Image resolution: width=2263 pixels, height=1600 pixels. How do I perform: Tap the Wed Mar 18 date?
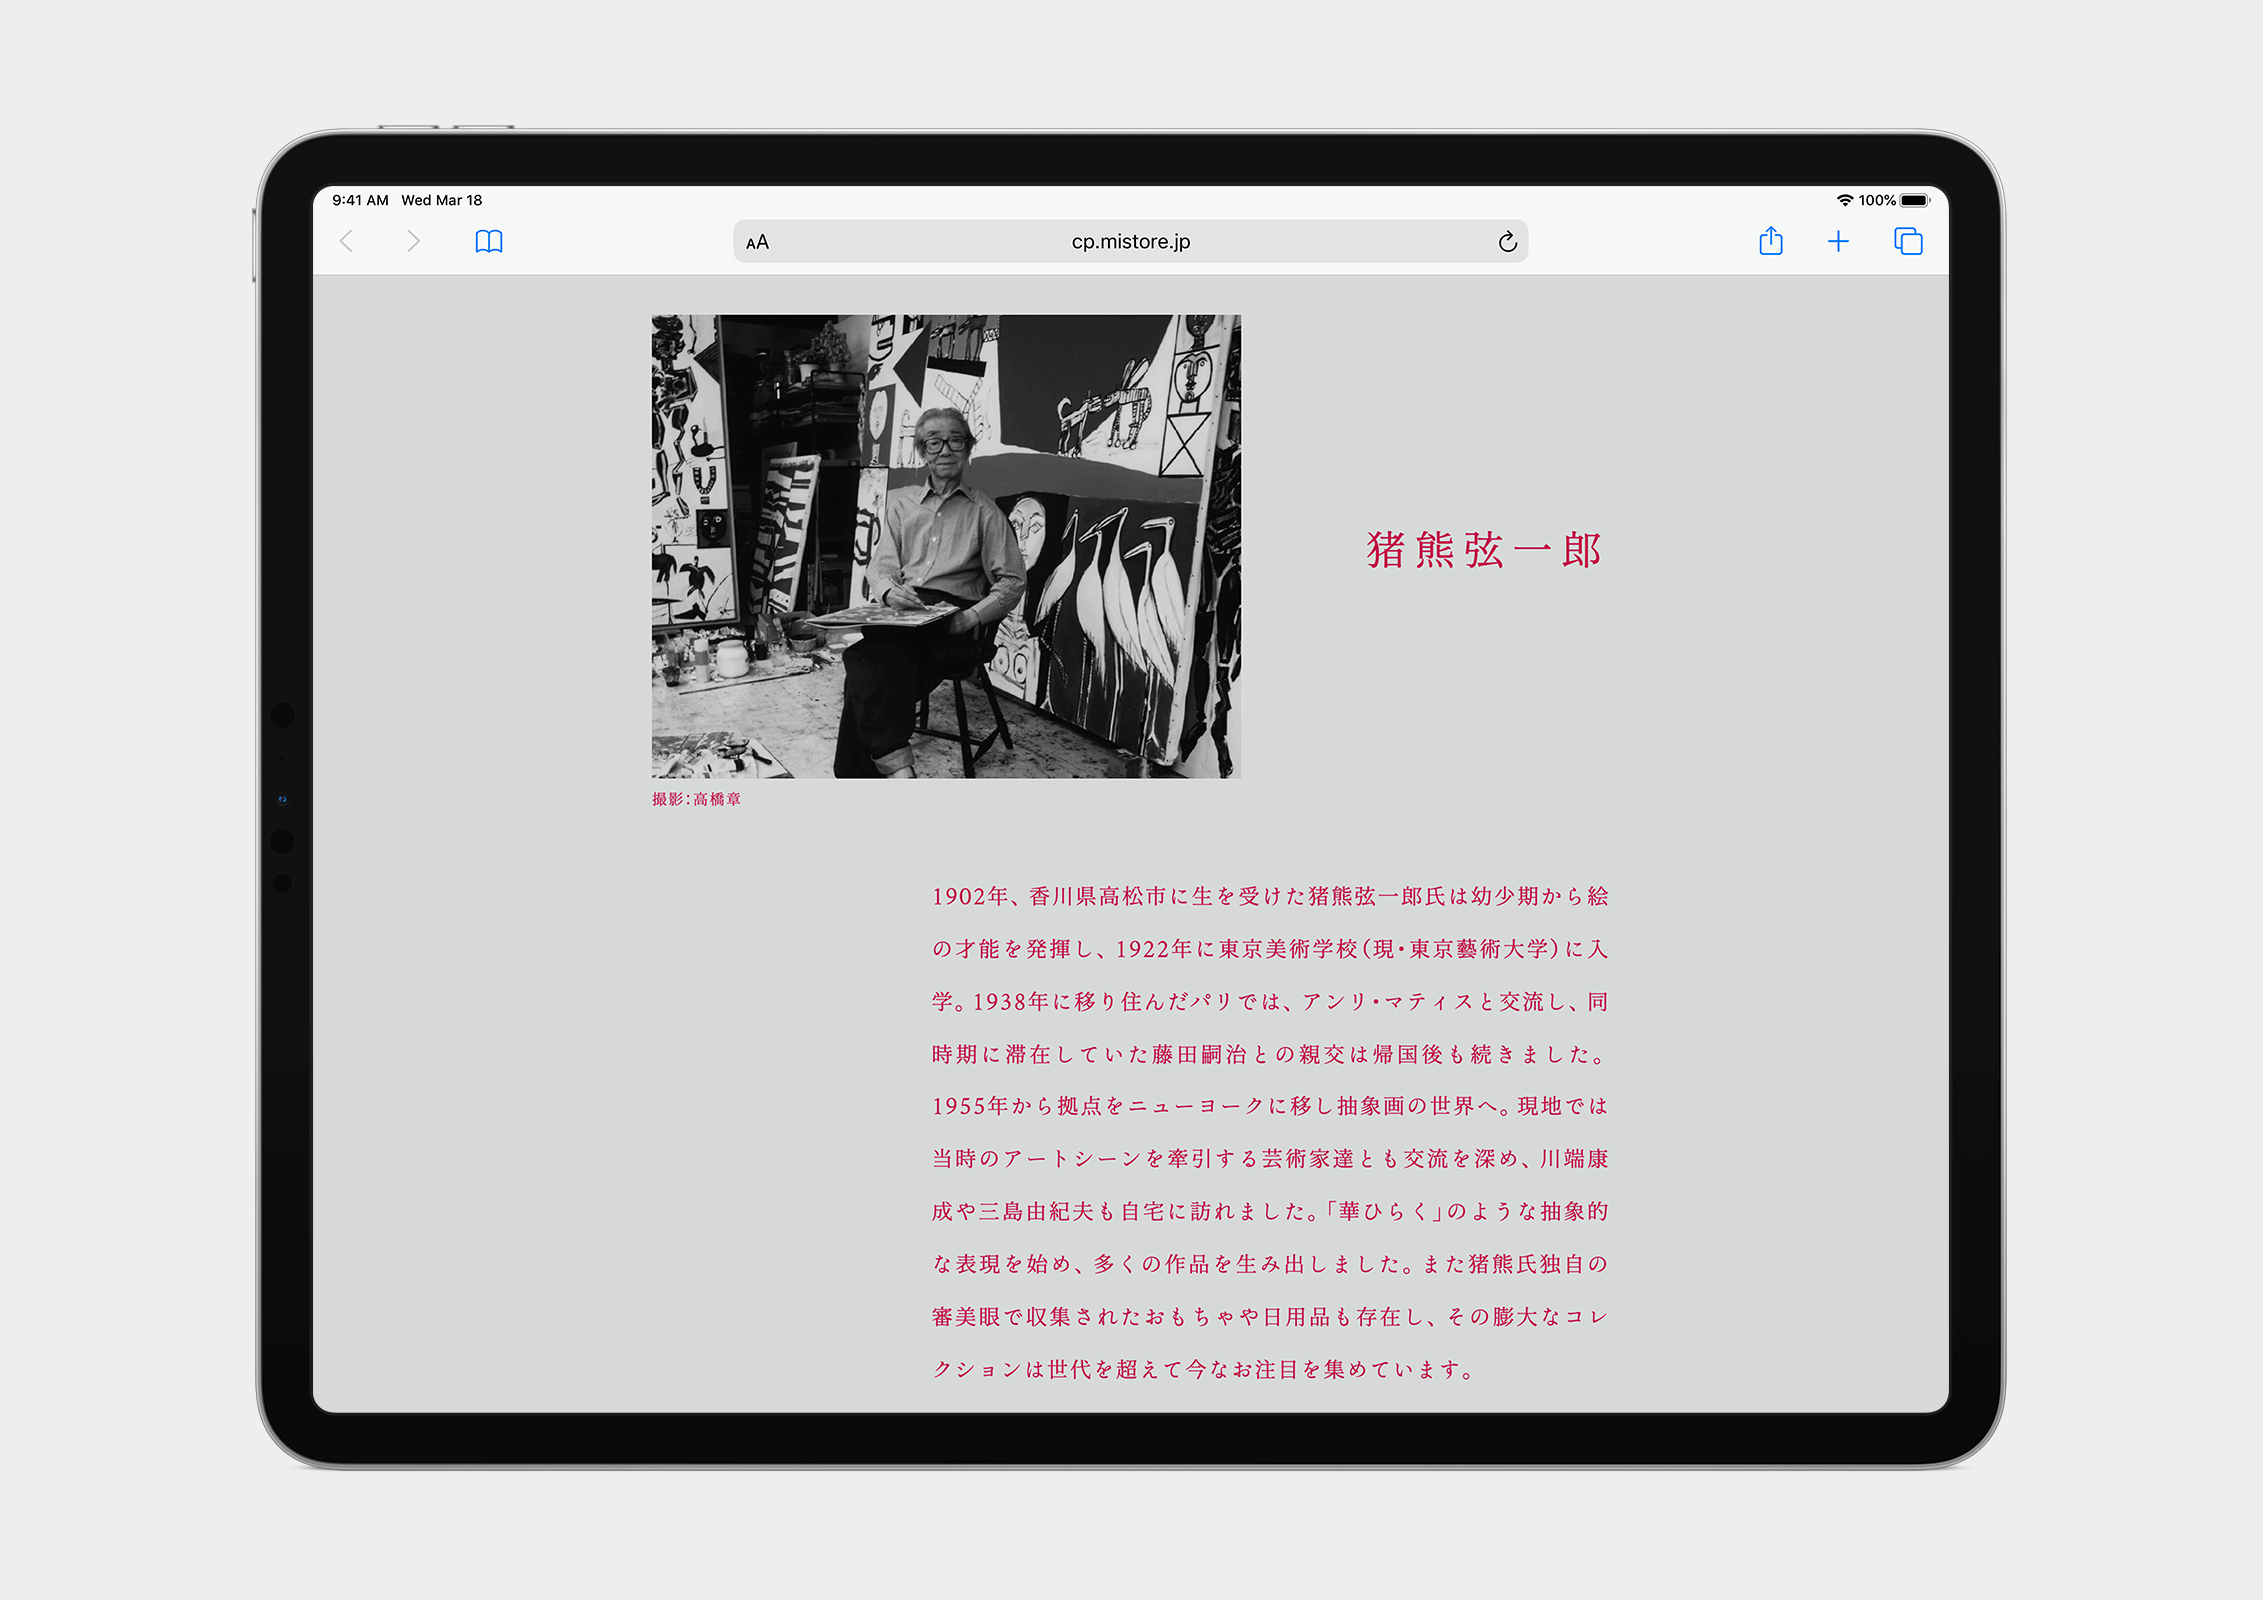[x=441, y=200]
